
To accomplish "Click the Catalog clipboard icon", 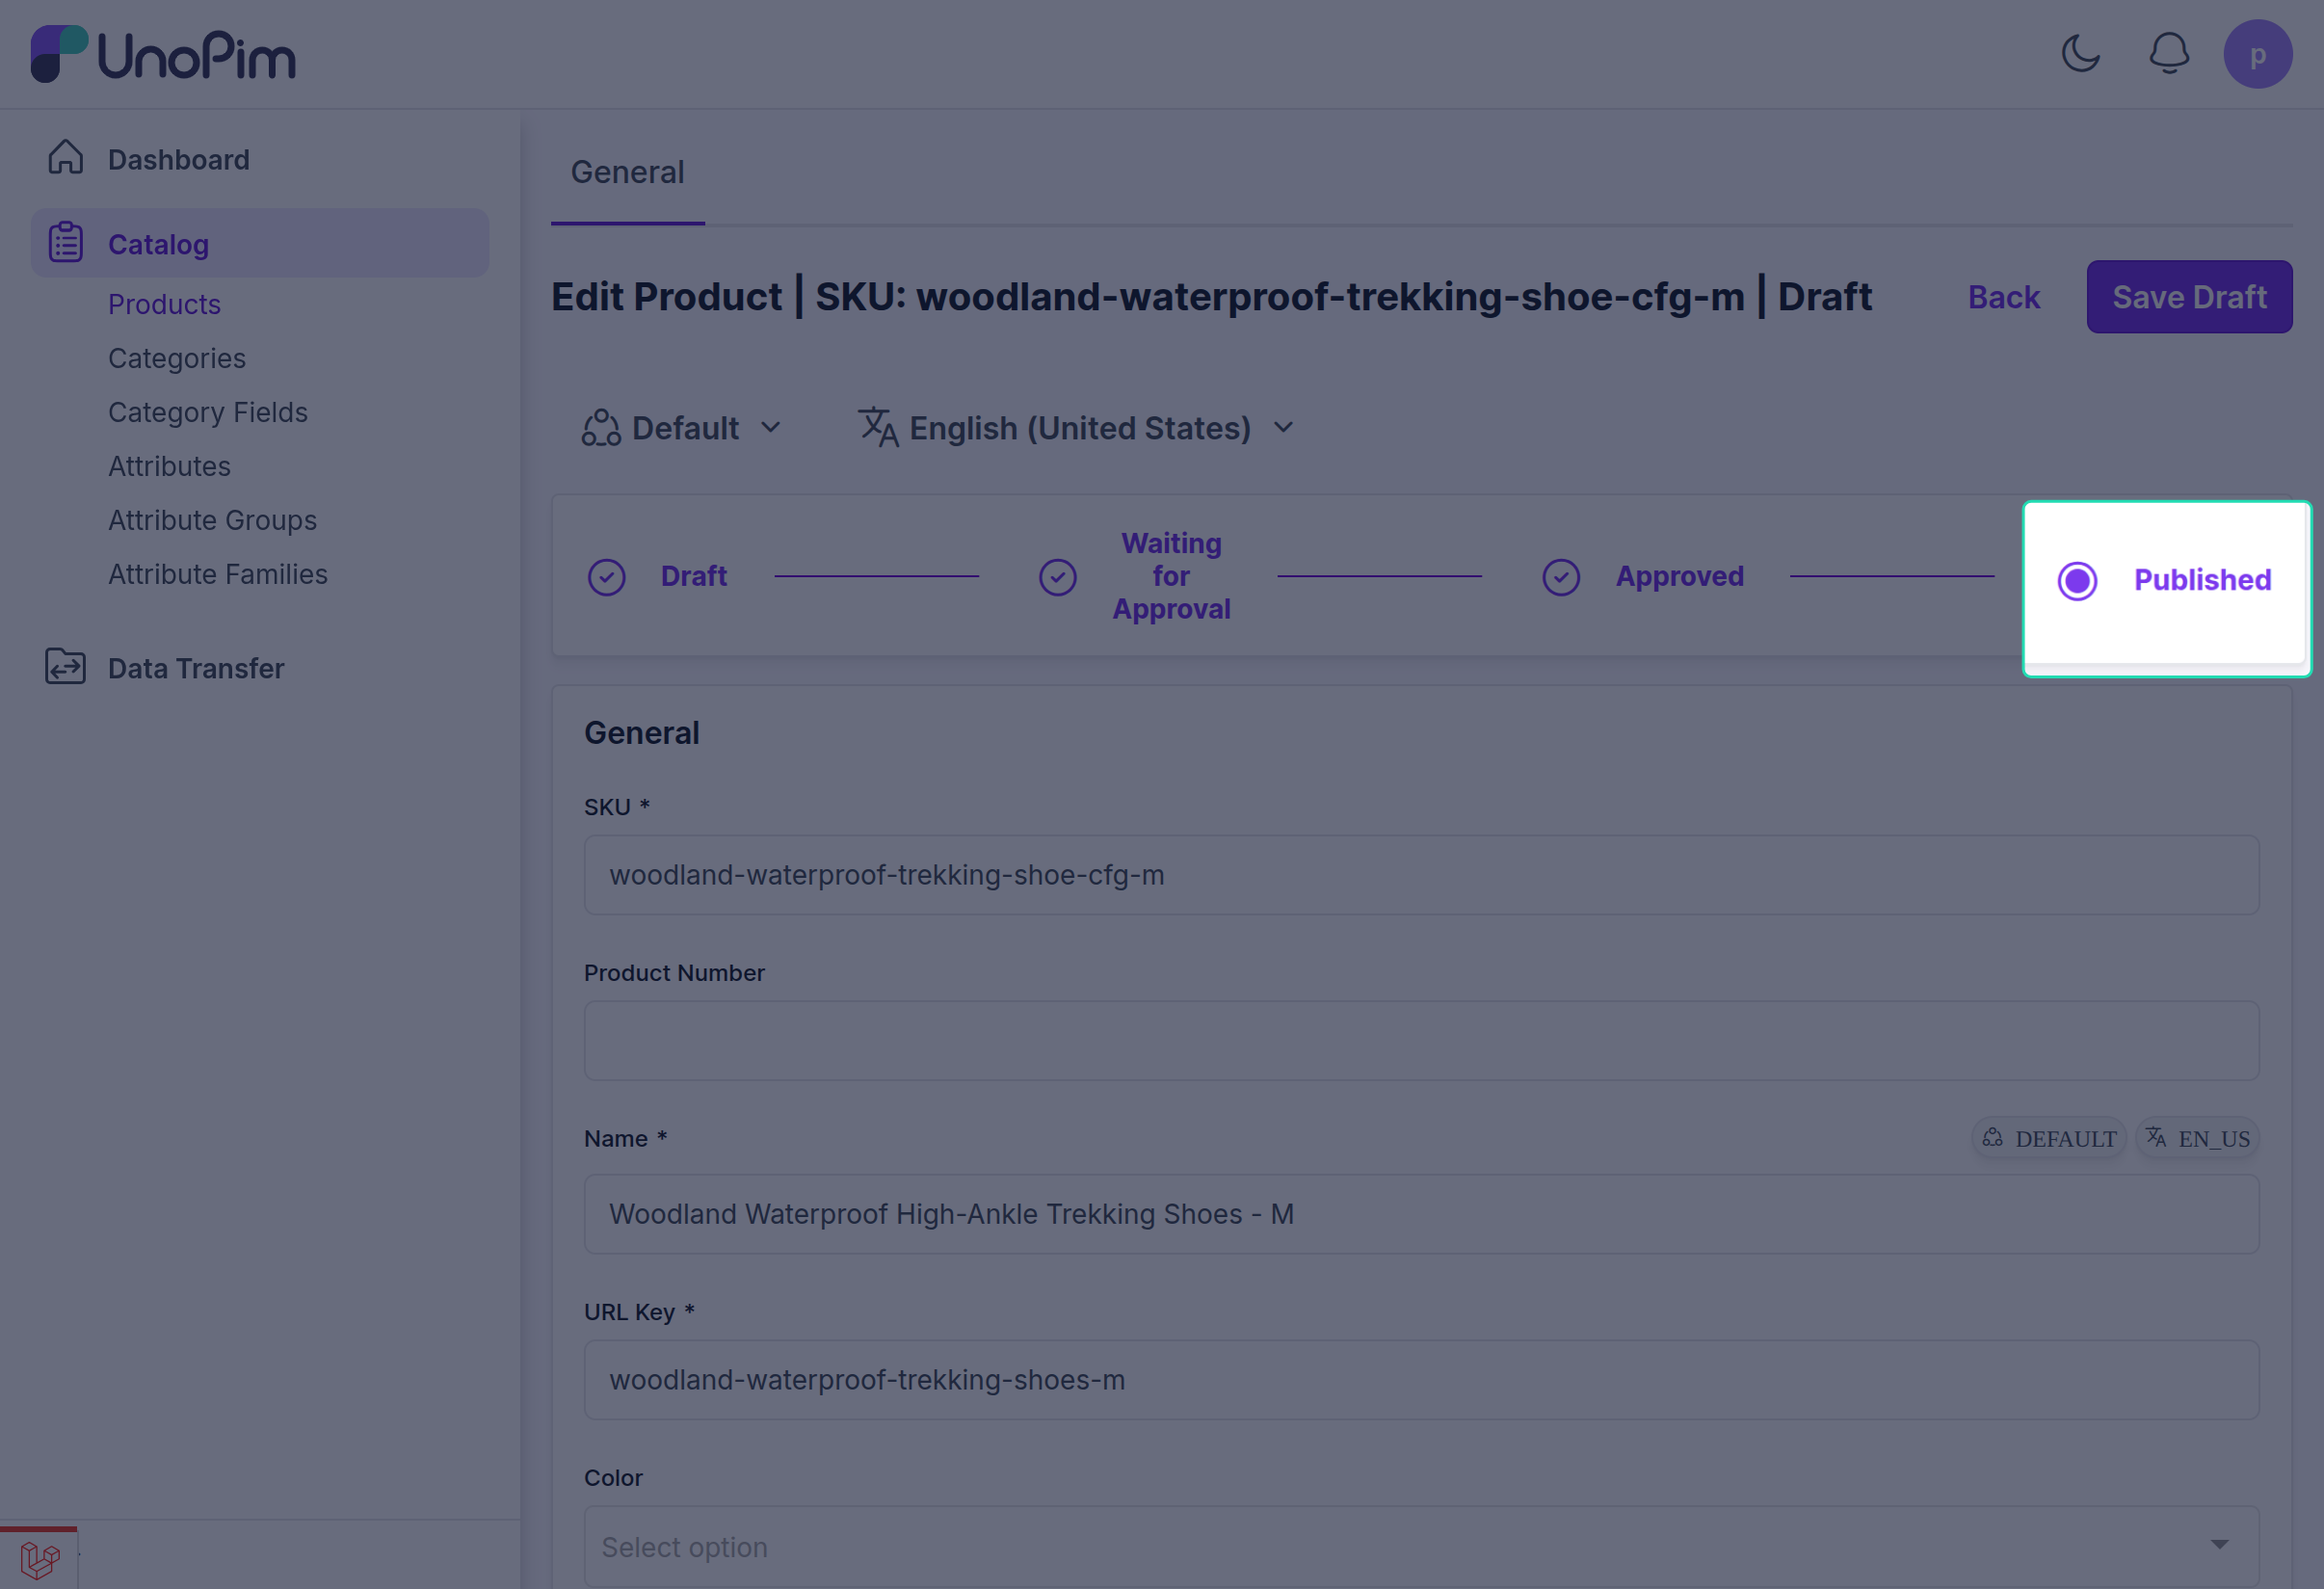I will click(66, 243).
